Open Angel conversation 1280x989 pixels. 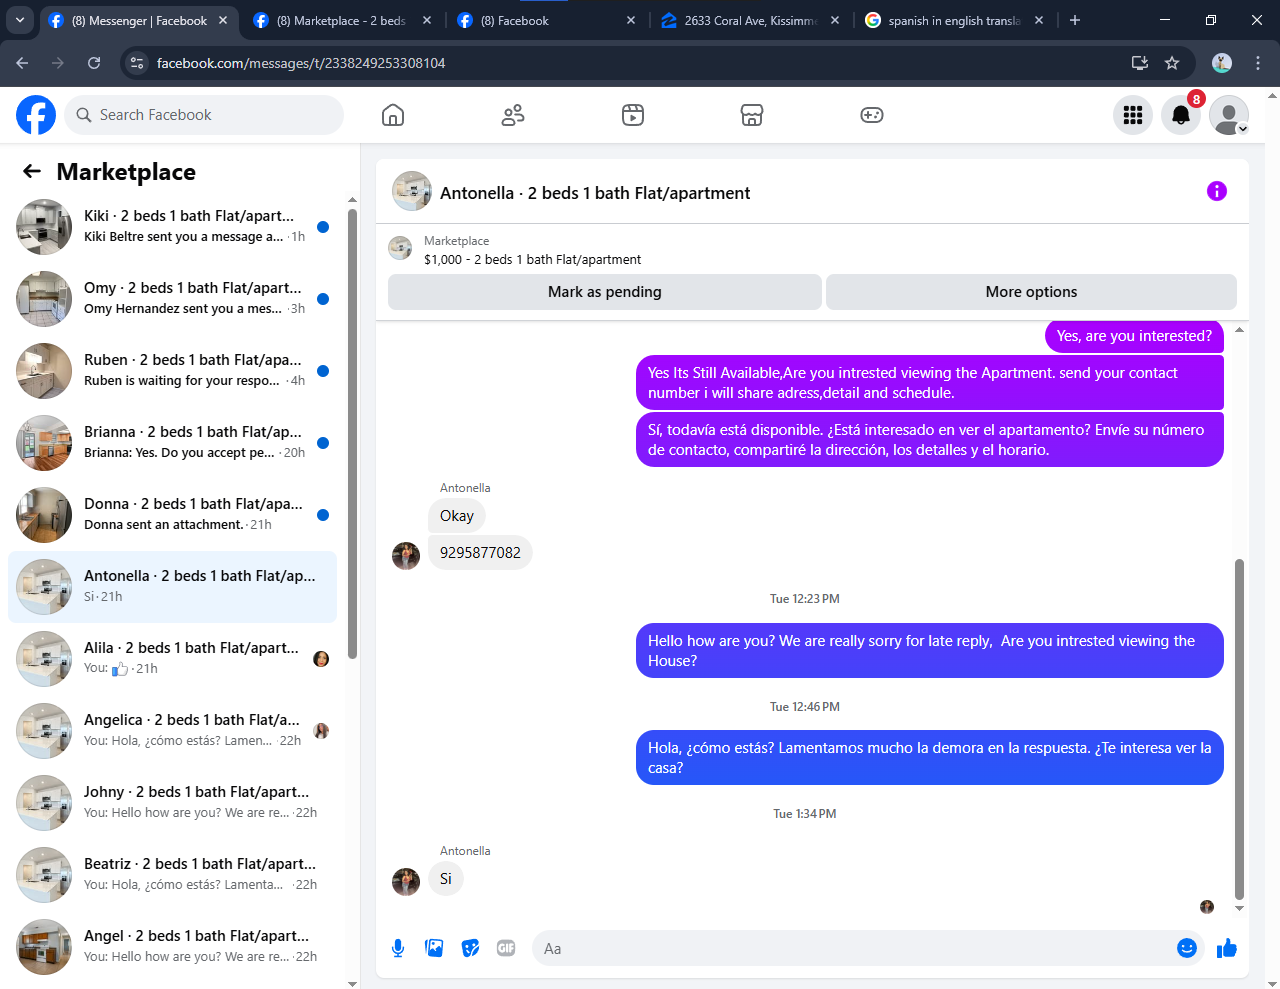(x=172, y=947)
